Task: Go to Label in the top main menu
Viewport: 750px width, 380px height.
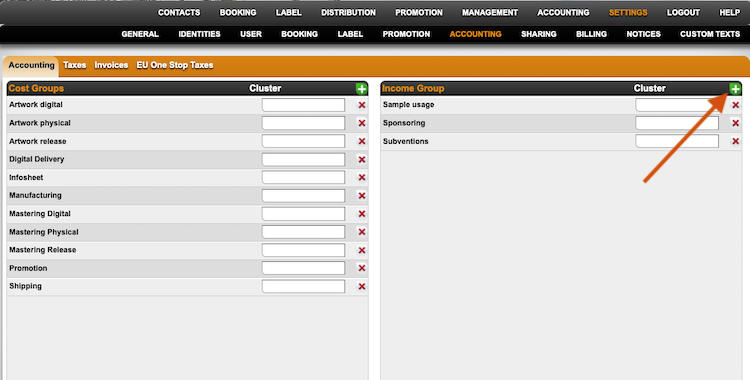Action: pyautogui.click(x=288, y=12)
